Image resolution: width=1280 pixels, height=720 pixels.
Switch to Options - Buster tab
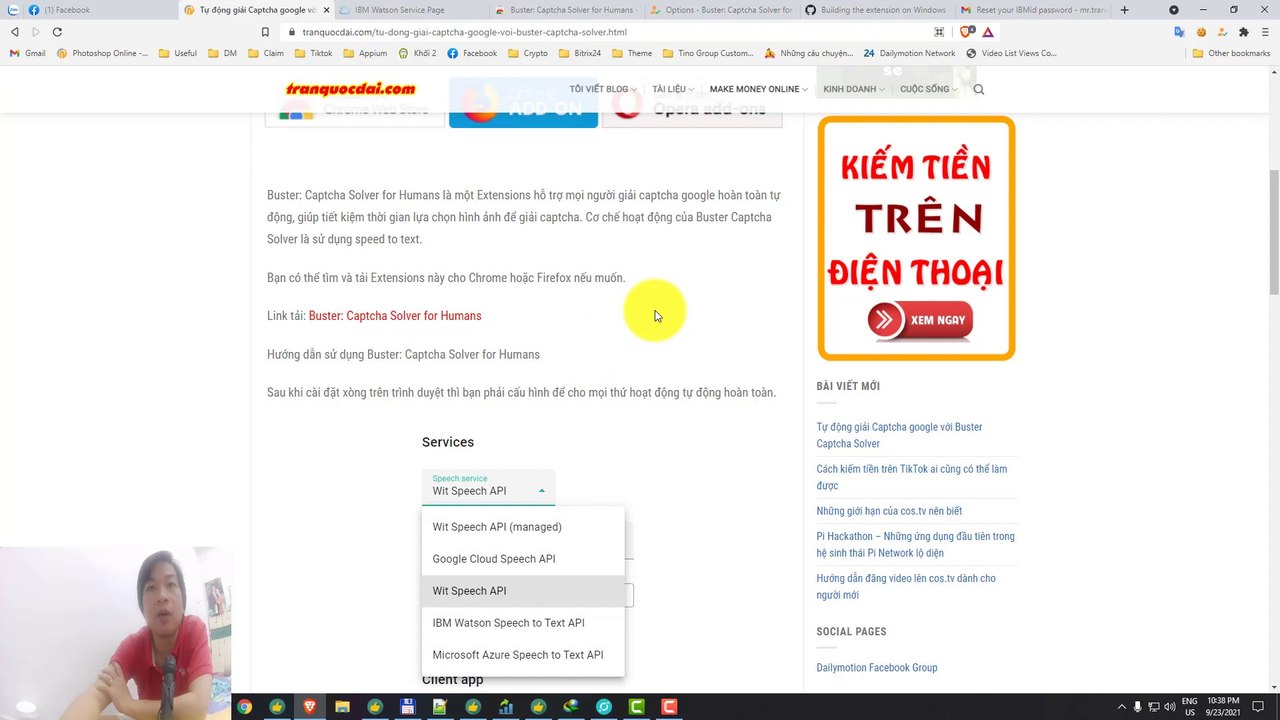tap(720, 10)
